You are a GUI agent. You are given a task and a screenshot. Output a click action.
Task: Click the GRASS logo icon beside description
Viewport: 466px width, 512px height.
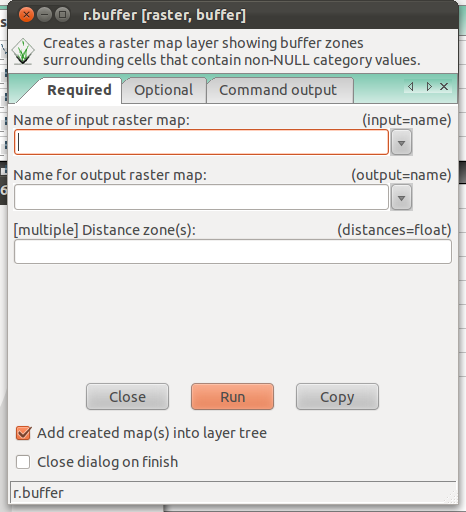[x=23, y=52]
